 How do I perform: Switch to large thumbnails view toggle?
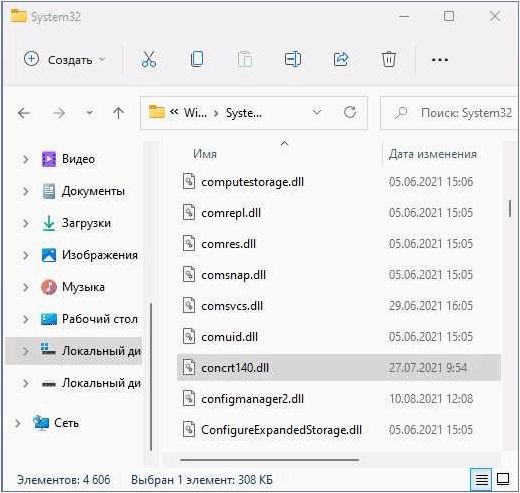tap(503, 479)
